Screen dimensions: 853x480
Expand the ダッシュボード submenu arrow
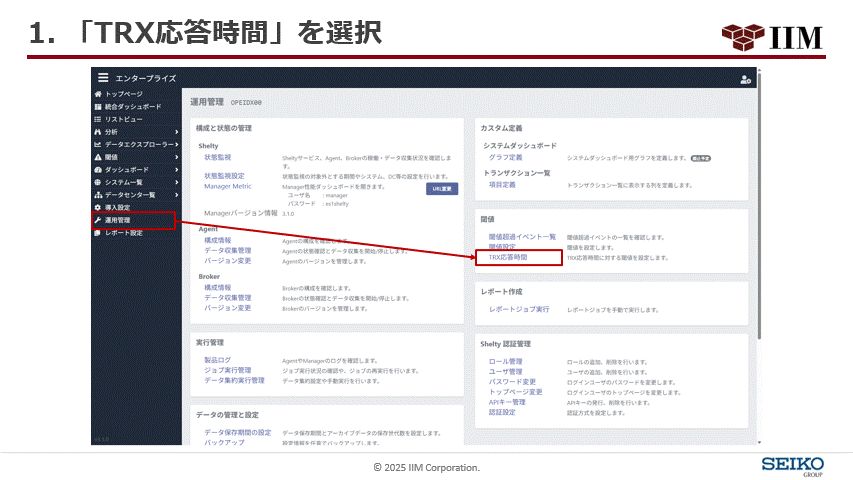point(177,170)
